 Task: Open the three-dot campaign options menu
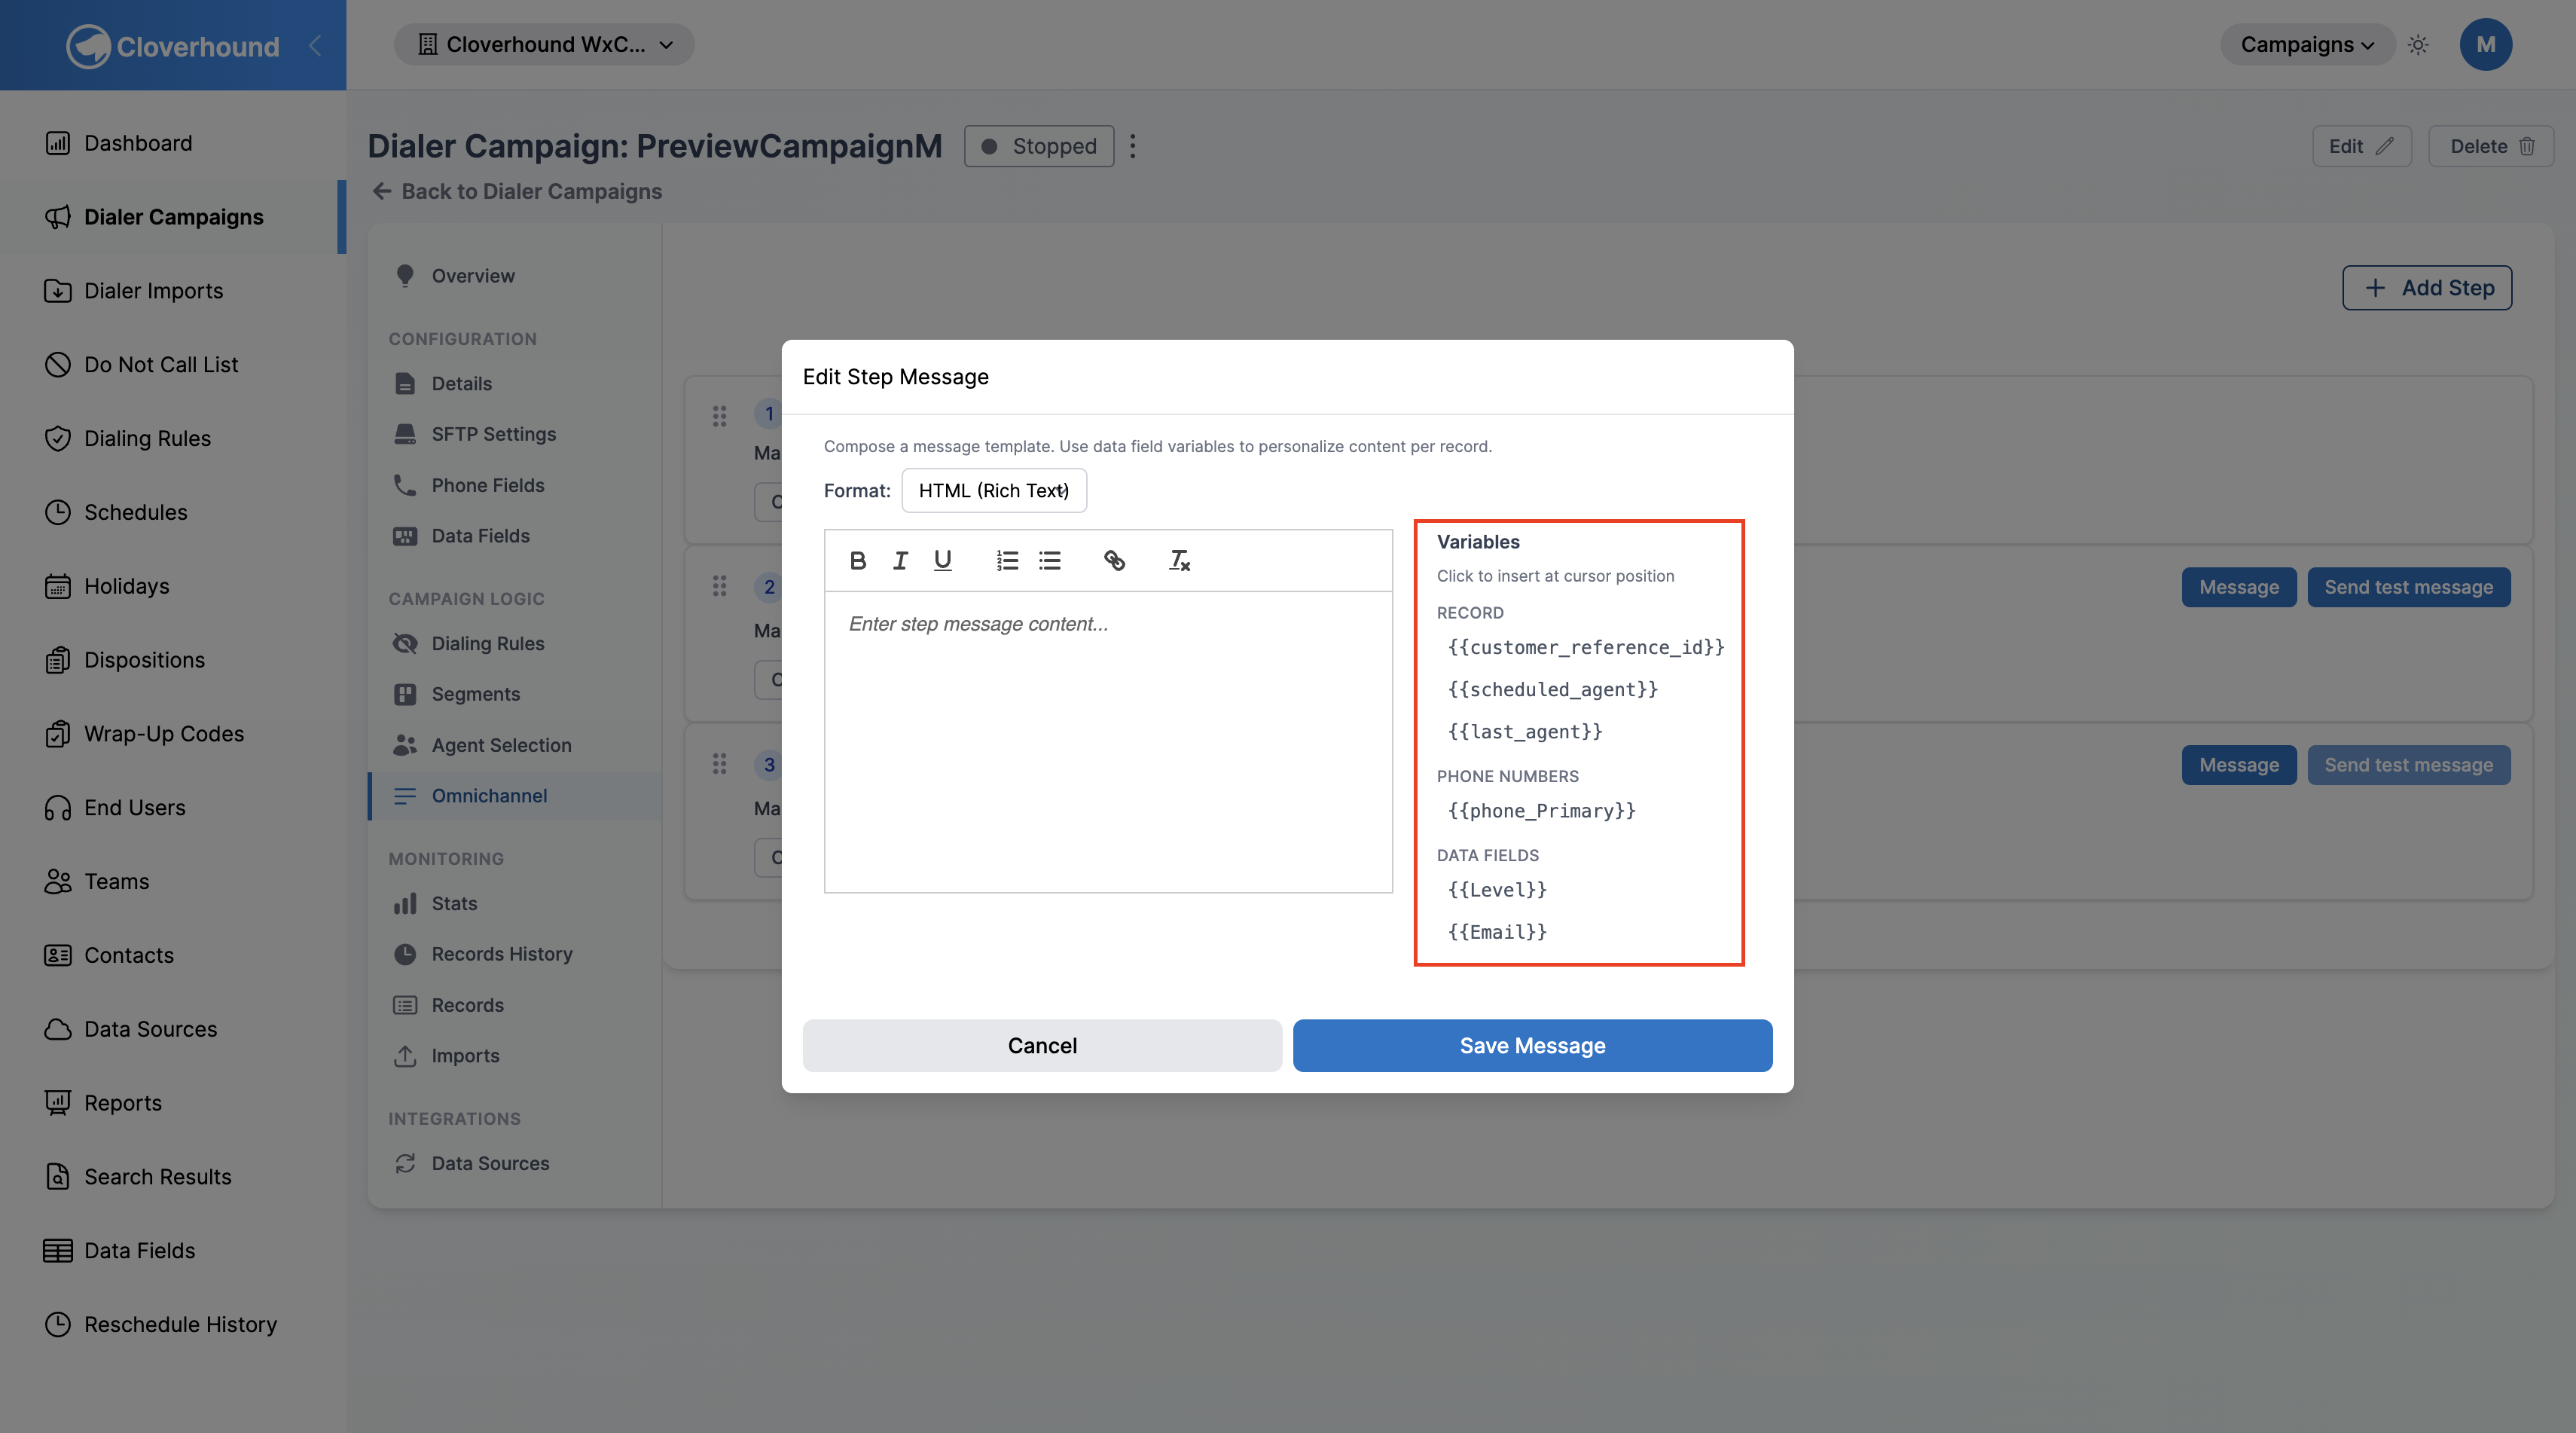pyautogui.click(x=1132, y=146)
